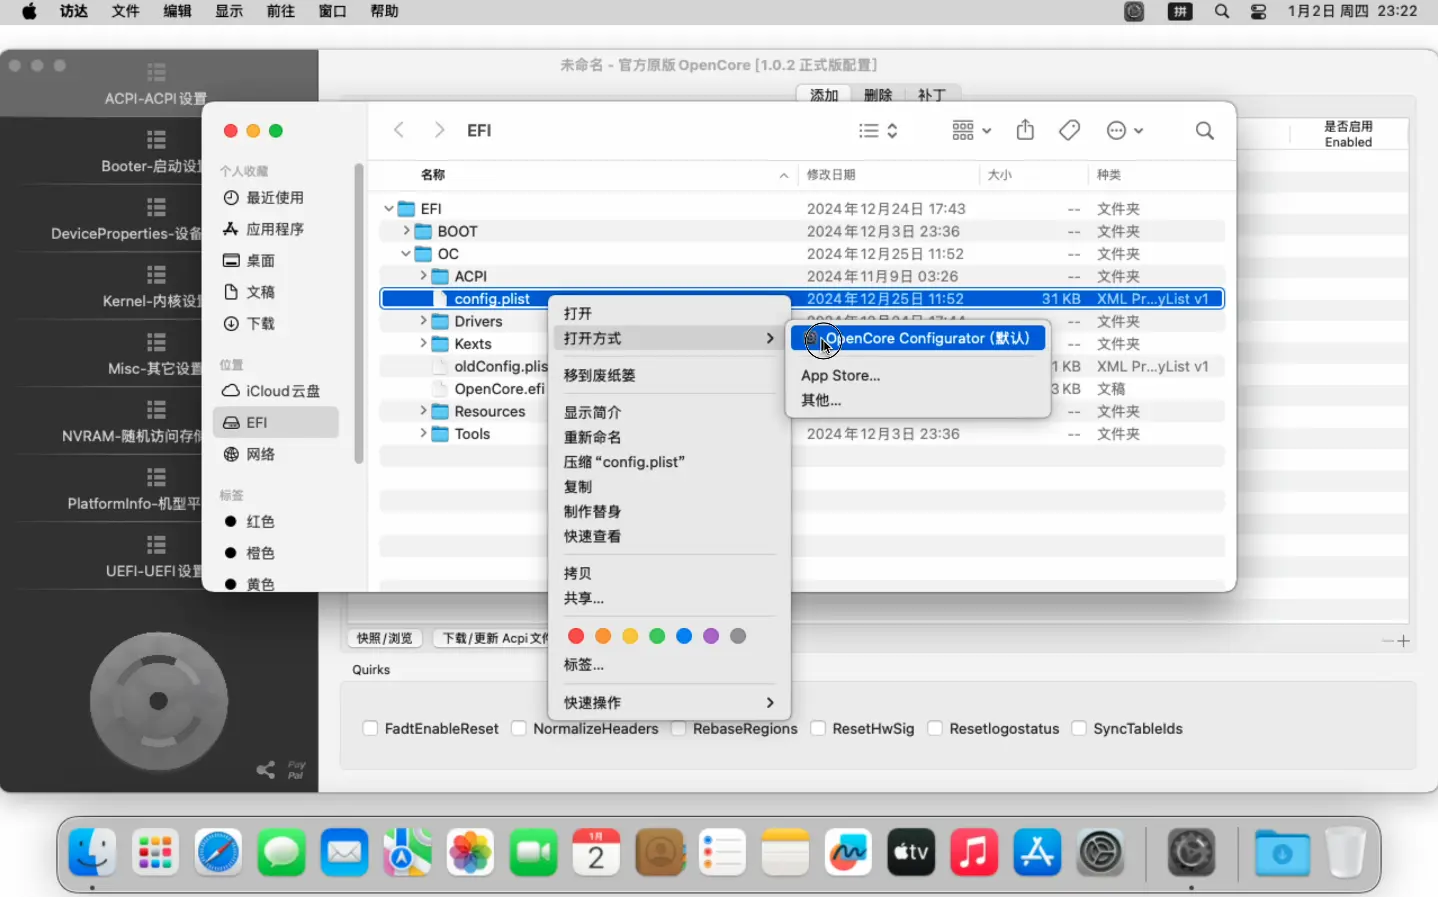Click 添加 tab in OpenCore window
The image size is (1438, 897).
pyautogui.click(x=824, y=95)
